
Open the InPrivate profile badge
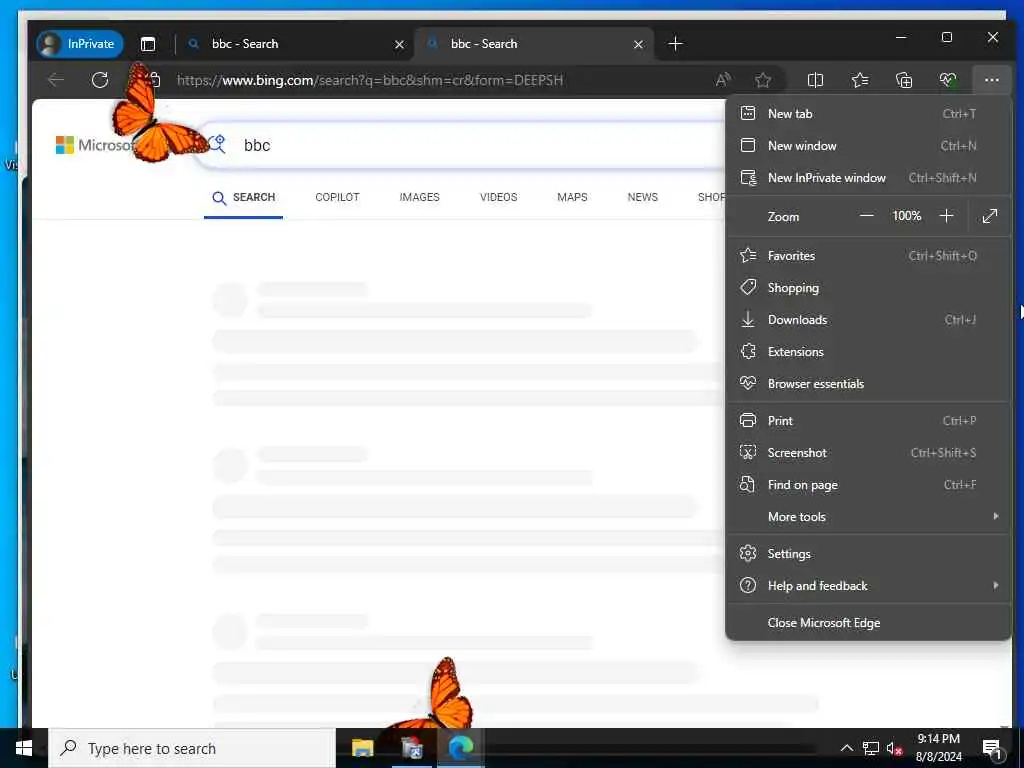[79, 44]
